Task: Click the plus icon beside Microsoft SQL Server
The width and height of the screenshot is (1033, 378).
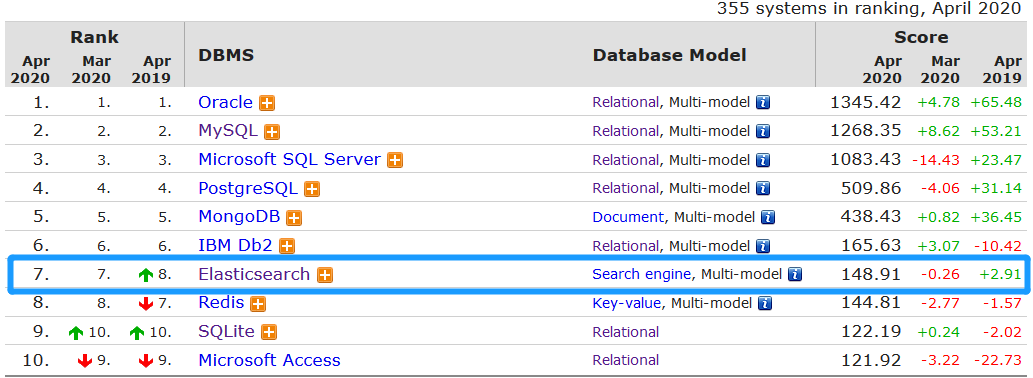Action: click(395, 160)
